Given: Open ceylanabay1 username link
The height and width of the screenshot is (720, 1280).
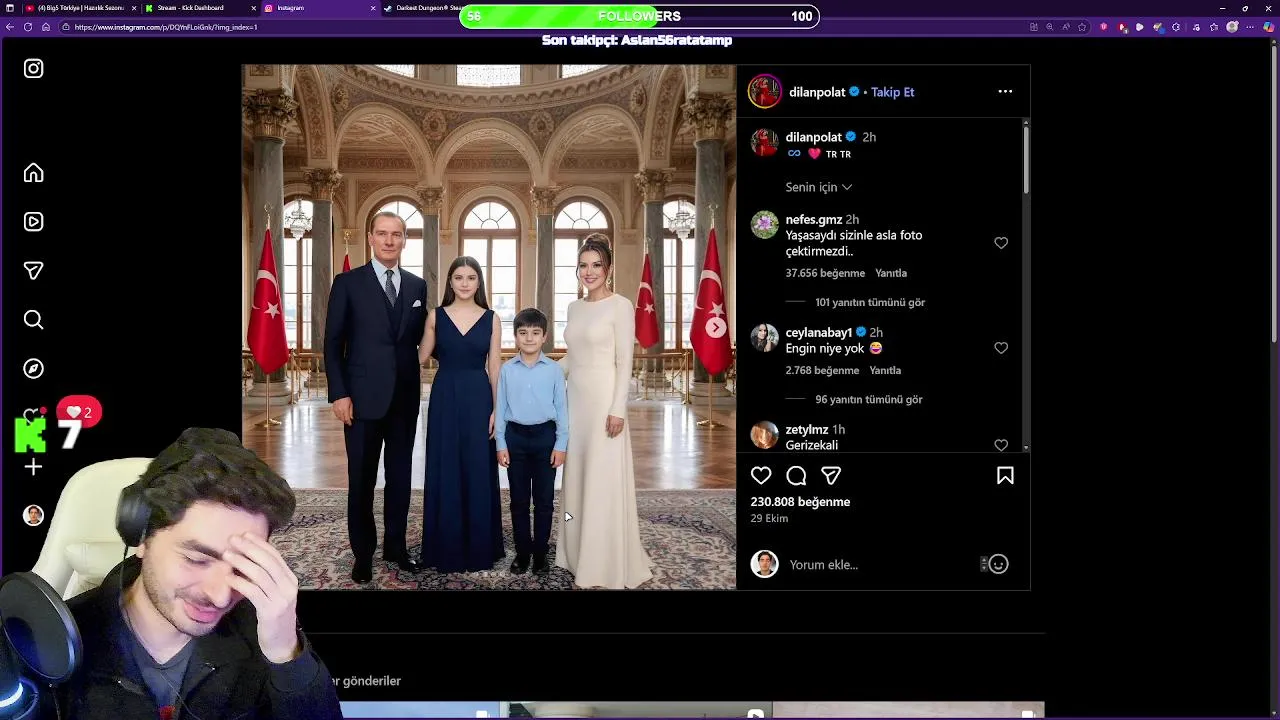Looking at the screenshot, I should (x=819, y=333).
